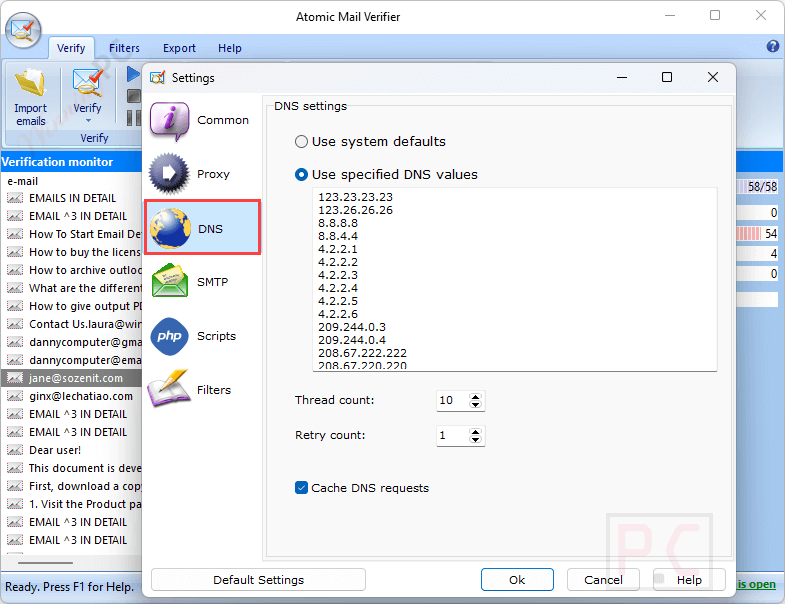Viewport: 785px width, 604px height.
Task: Select the ginx@lechatiao.com email row
Action: click(72, 396)
